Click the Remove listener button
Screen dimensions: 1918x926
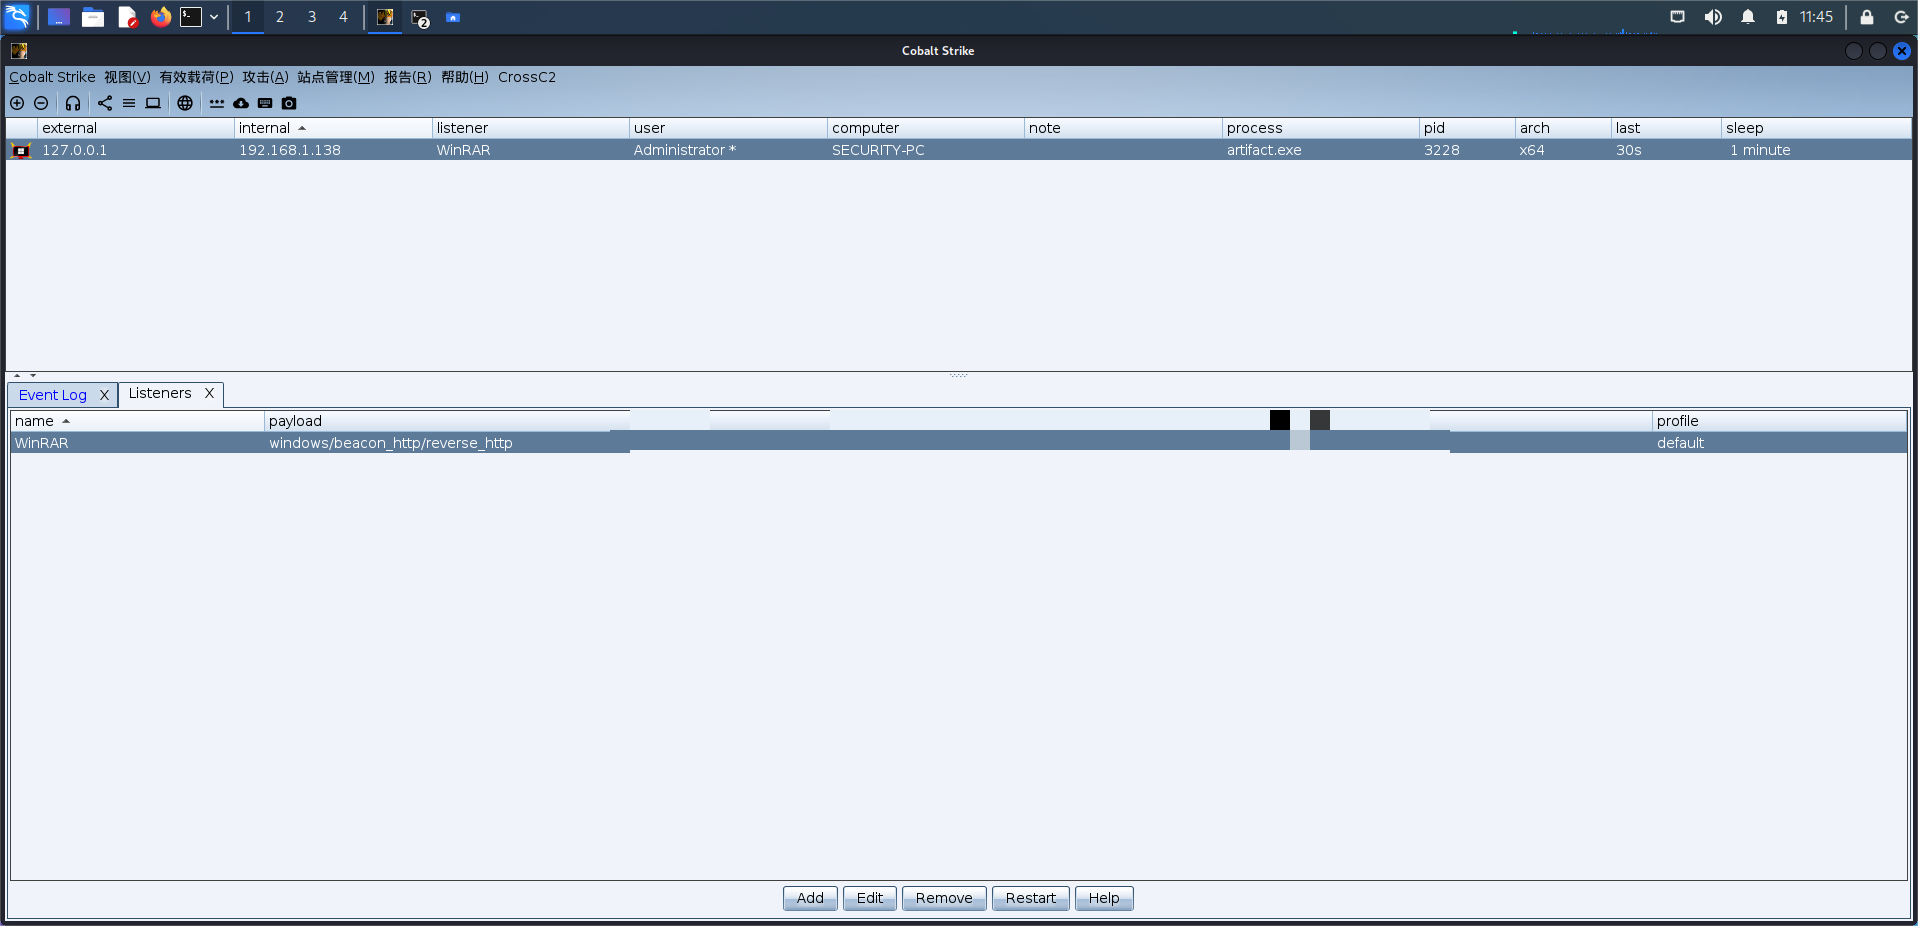(x=944, y=898)
